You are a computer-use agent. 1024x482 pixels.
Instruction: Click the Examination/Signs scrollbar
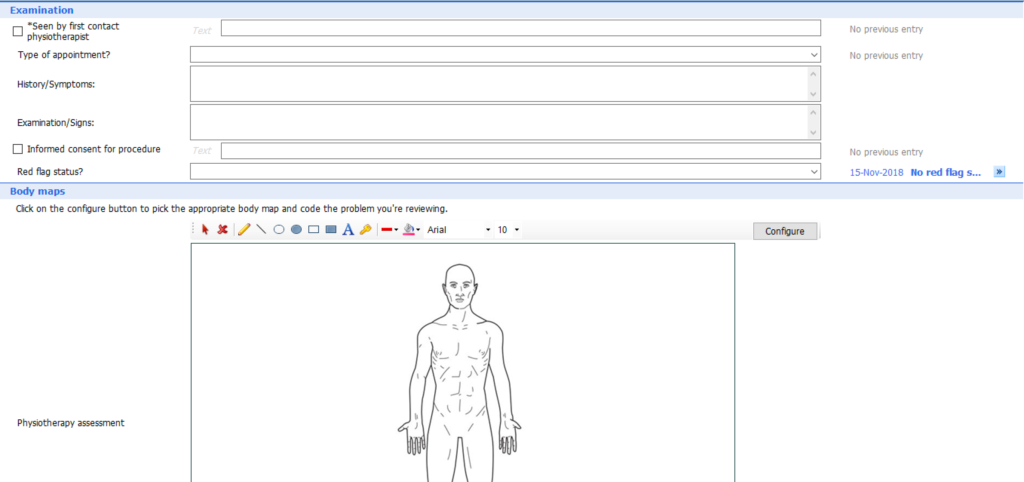(814, 122)
